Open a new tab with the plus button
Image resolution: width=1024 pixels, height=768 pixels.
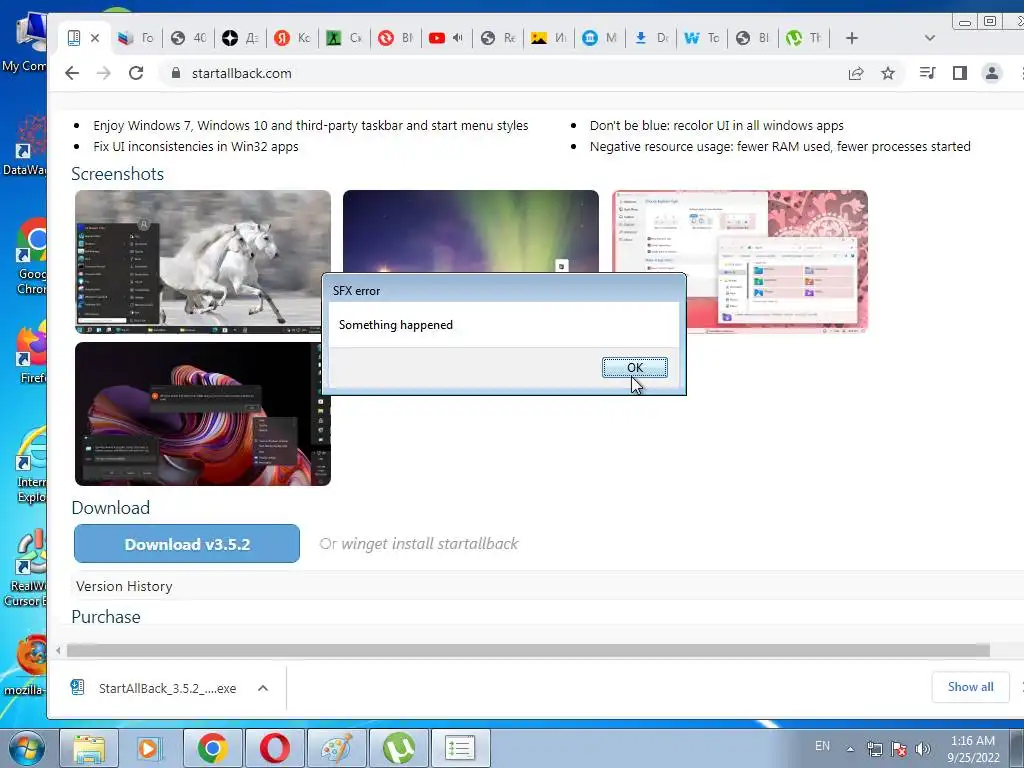click(852, 38)
